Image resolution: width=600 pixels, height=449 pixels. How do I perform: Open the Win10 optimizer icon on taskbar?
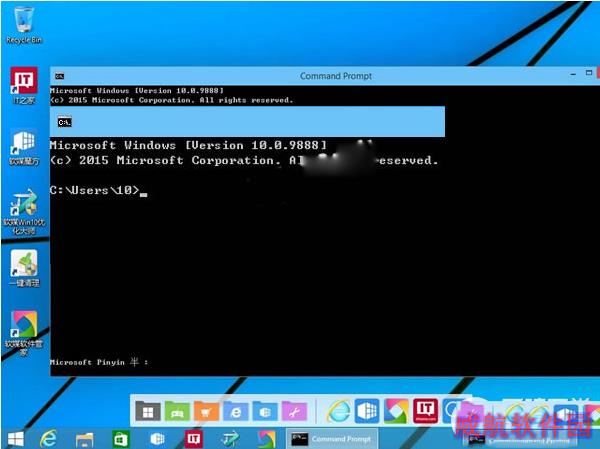click(x=230, y=439)
